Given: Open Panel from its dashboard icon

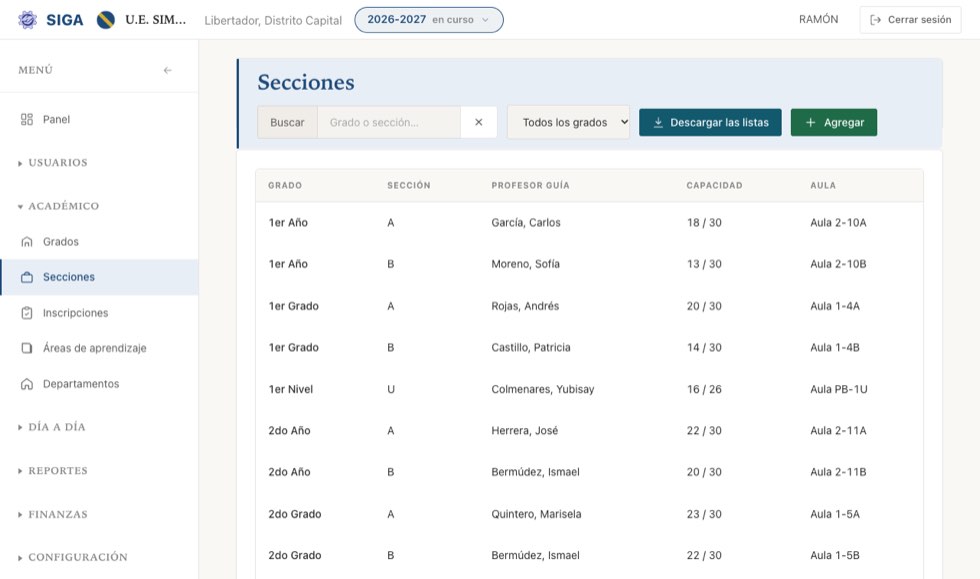Looking at the screenshot, I should [26, 119].
